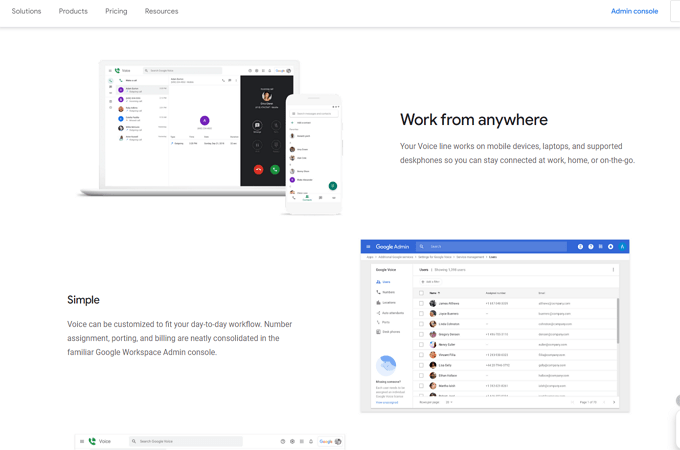
Task: Click the apps grid icon in Google Admin header
Action: point(601,247)
